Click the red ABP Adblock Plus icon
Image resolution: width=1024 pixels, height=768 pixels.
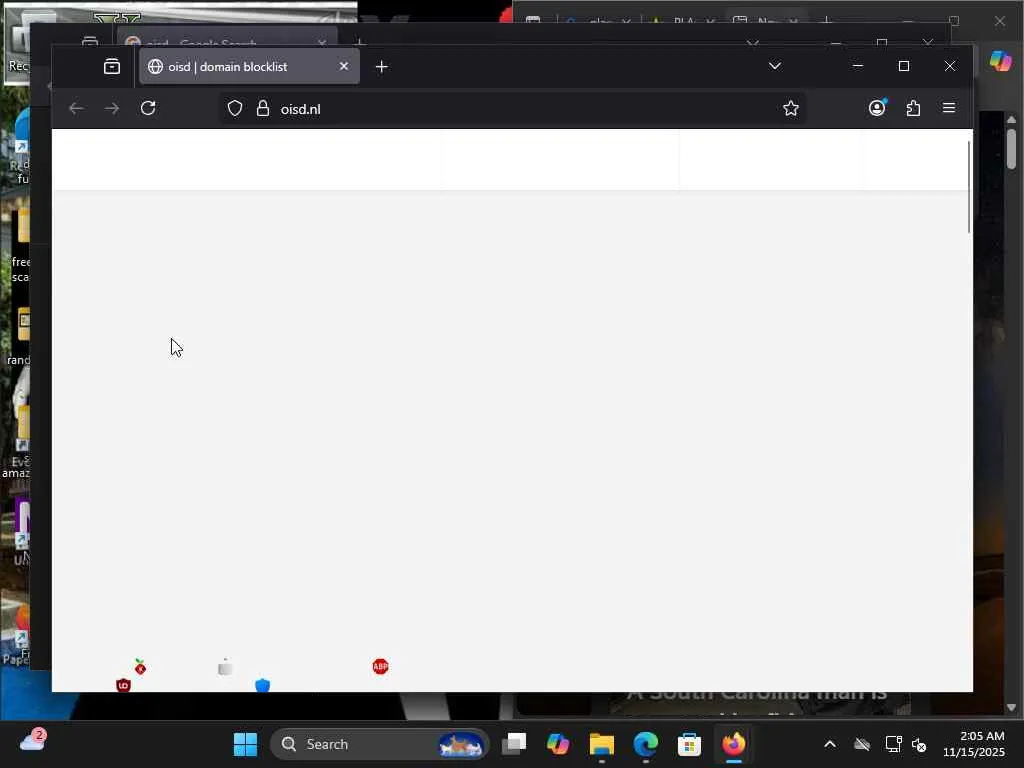click(x=380, y=666)
